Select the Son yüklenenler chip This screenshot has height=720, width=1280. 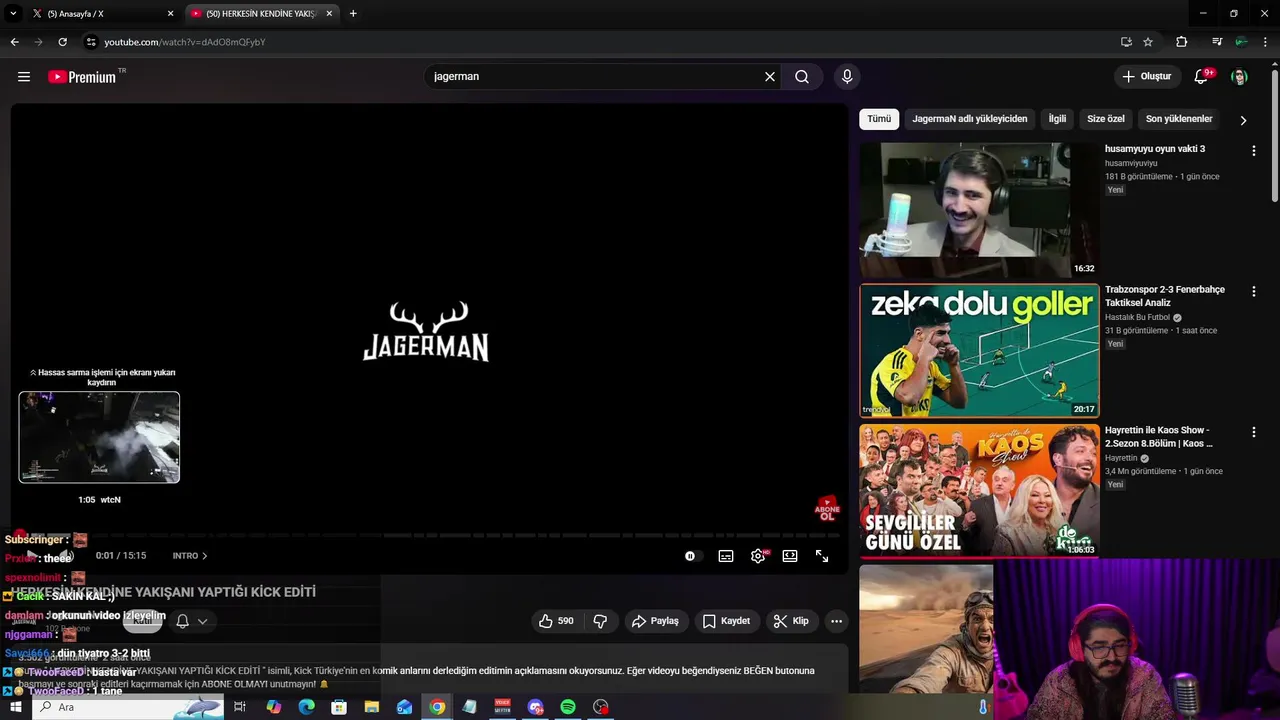click(1179, 119)
